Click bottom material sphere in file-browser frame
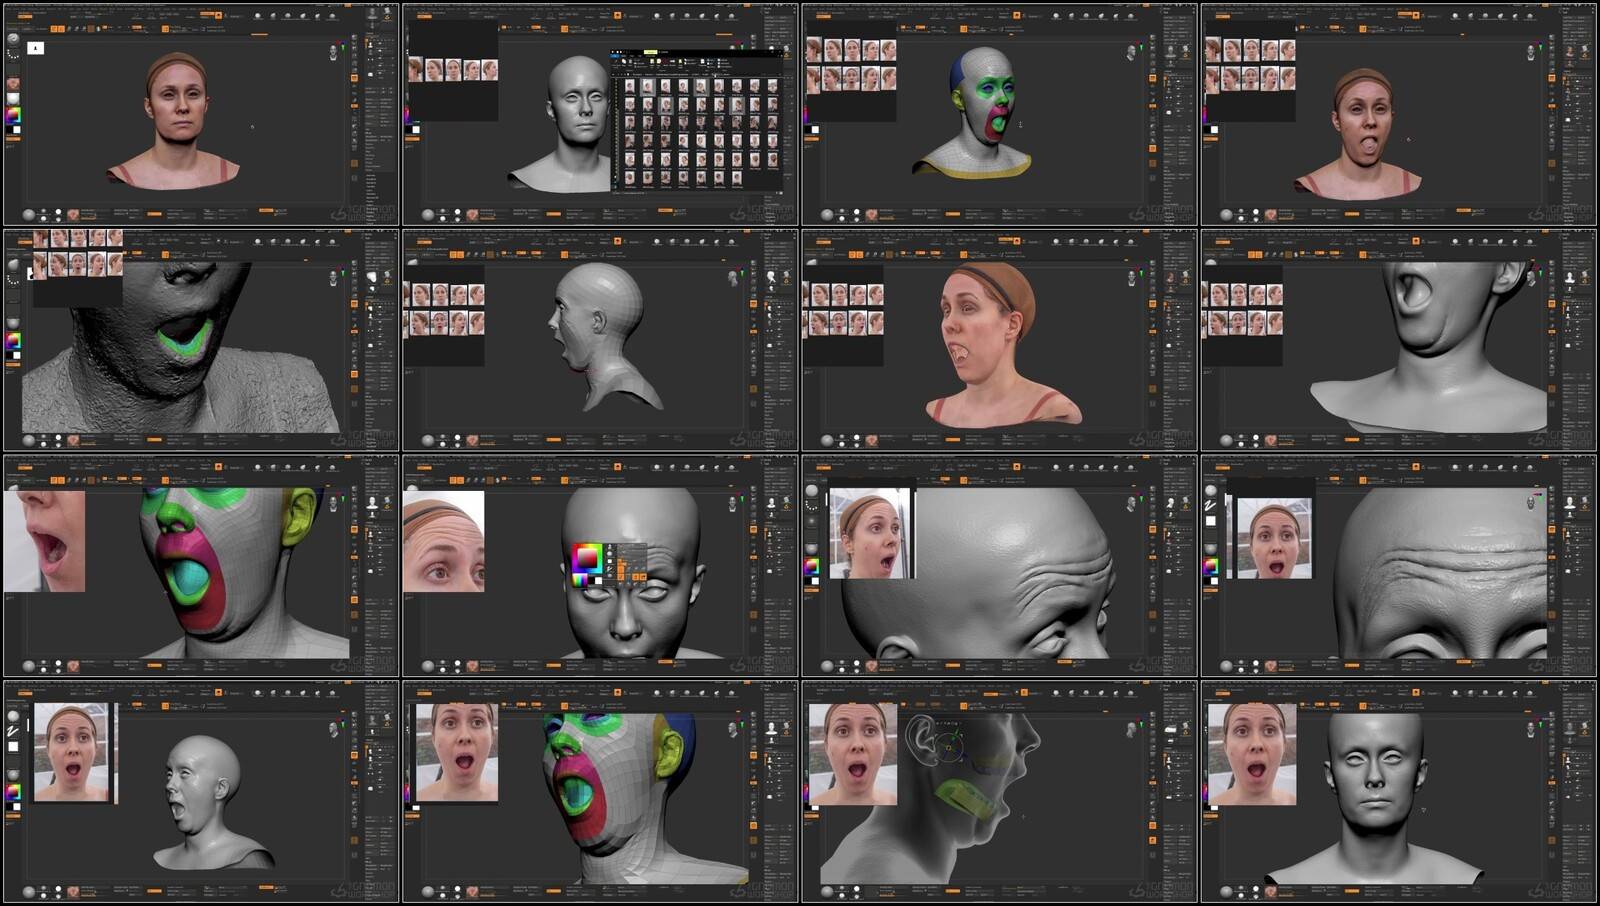Screen dimensions: 1600x906 tap(428, 215)
